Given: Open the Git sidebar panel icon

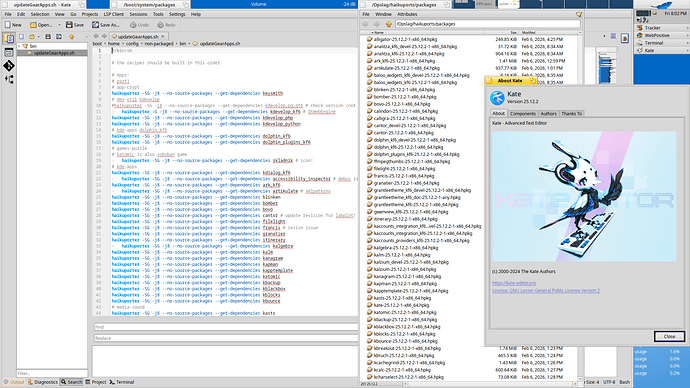Looking at the screenshot, I should pyautogui.click(x=9, y=66).
